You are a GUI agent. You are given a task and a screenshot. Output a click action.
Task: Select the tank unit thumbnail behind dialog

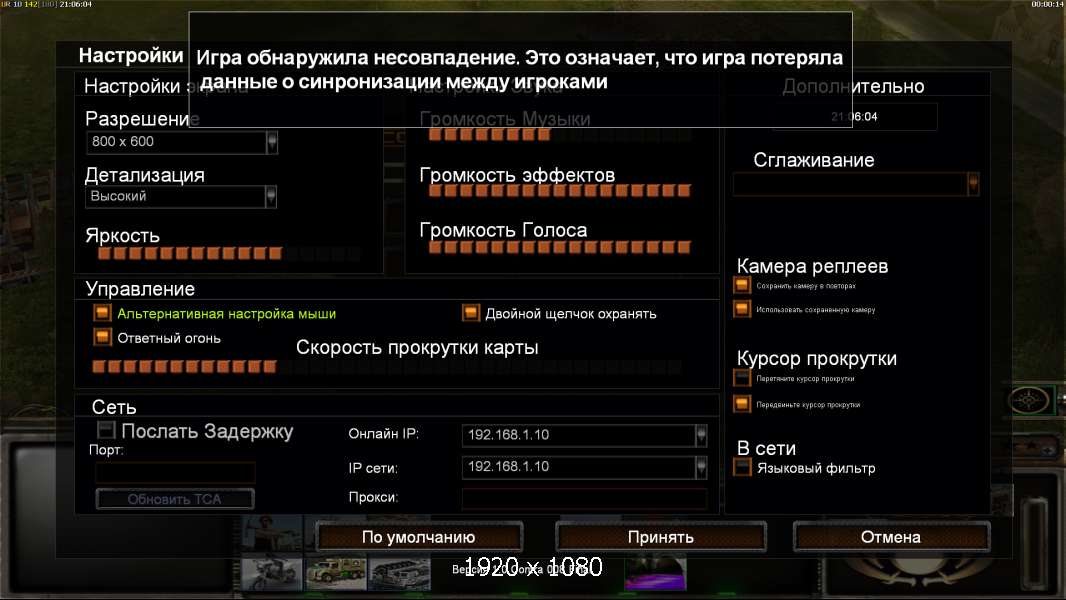click(400, 574)
